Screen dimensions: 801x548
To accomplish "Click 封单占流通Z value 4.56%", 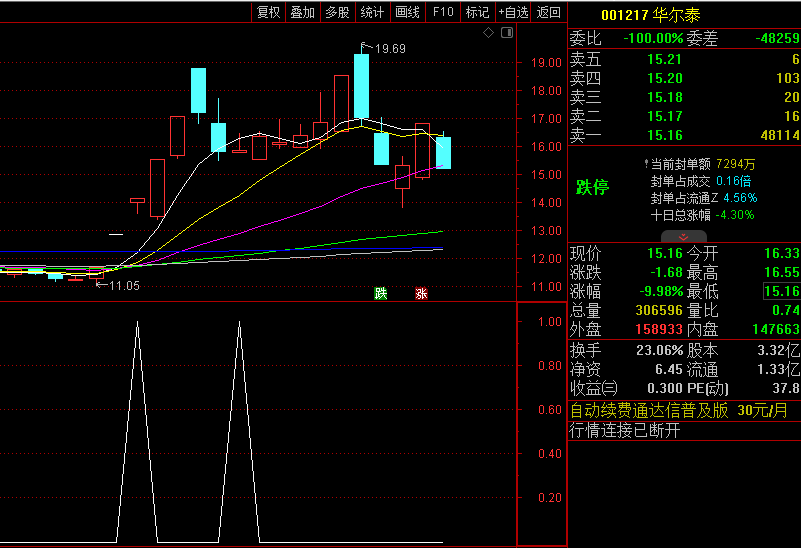I will point(740,198).
